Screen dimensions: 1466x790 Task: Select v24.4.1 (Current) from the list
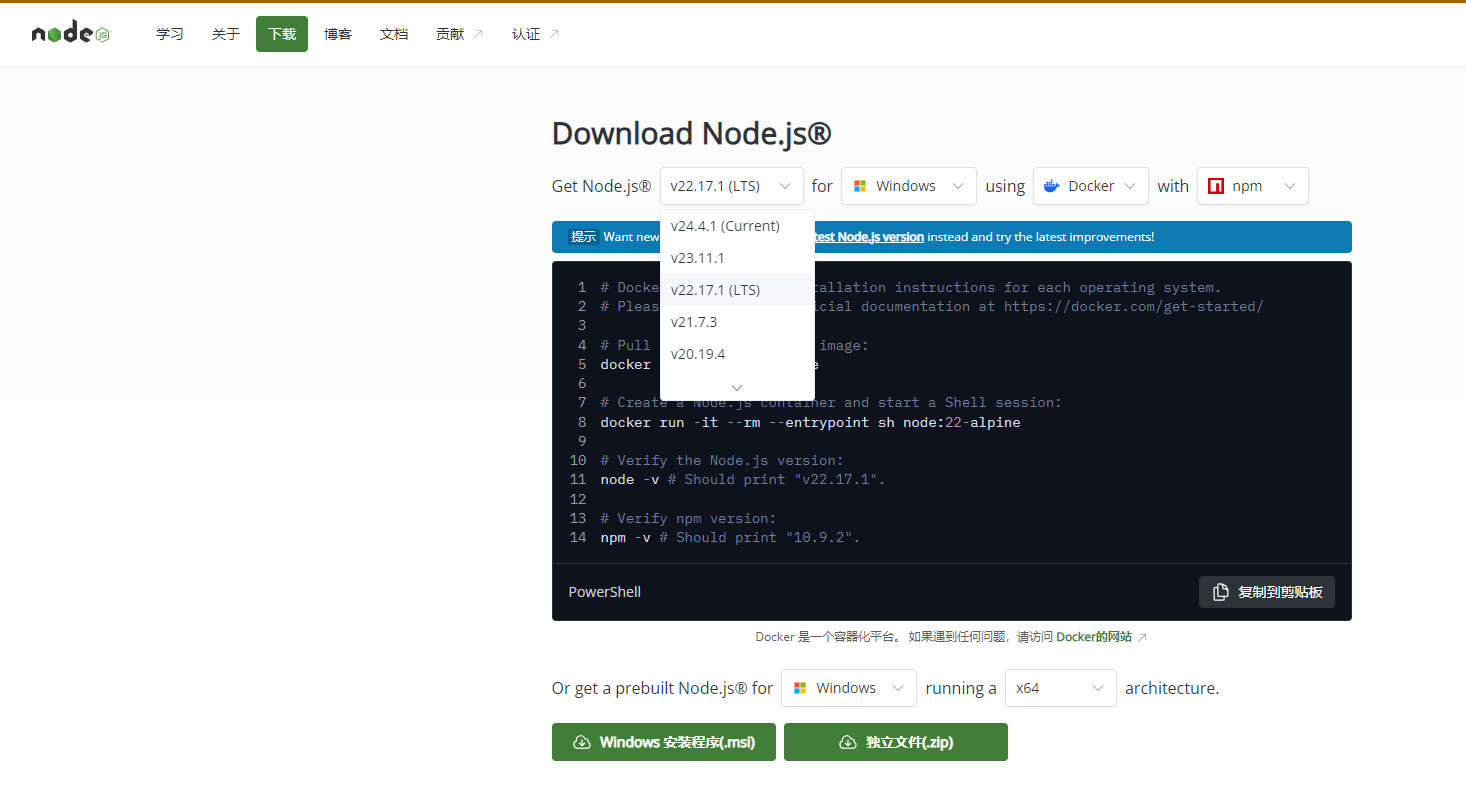737,226
